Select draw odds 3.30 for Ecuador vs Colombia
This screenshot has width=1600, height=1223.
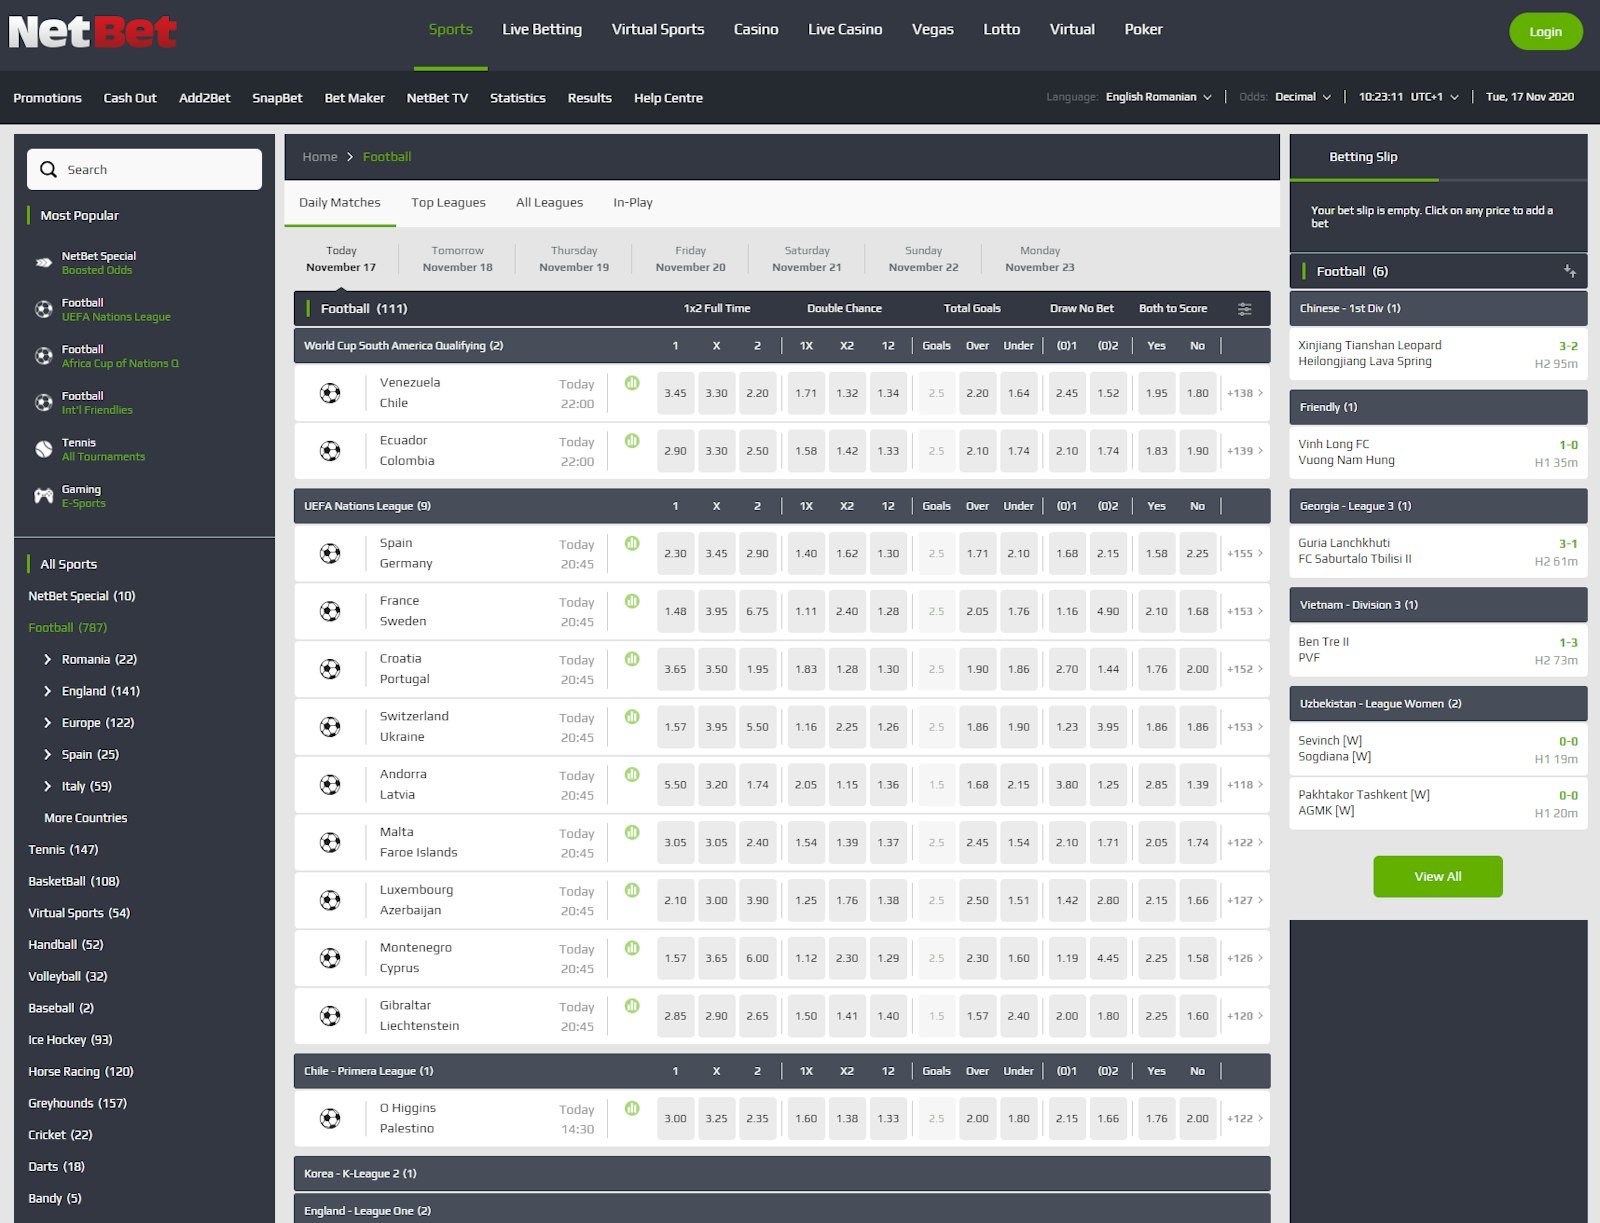[x=716, y=451]
